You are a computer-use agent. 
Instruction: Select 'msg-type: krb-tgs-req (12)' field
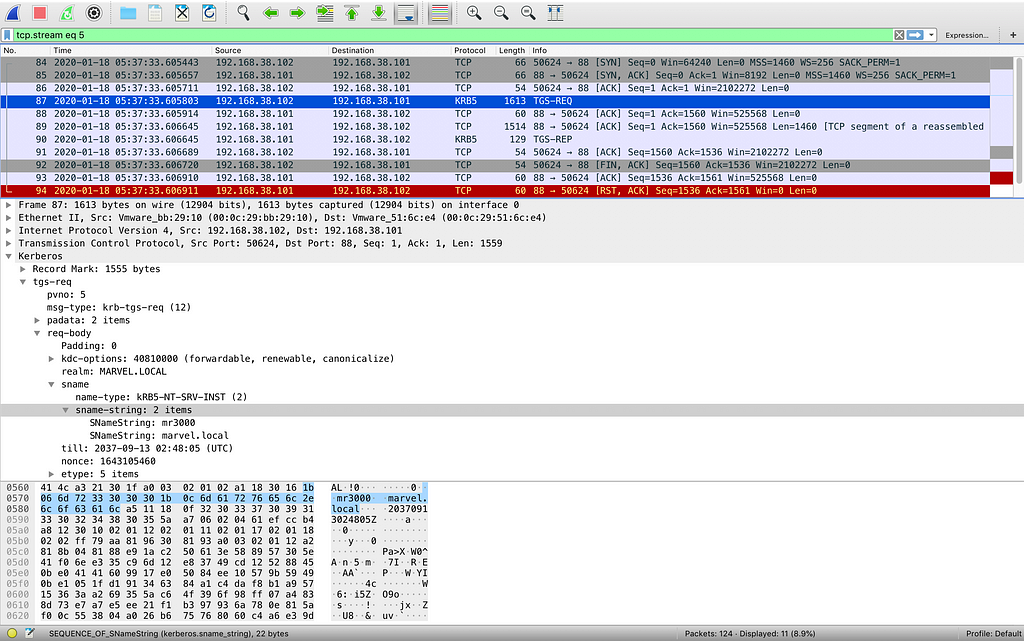click(x=118, y=307)
